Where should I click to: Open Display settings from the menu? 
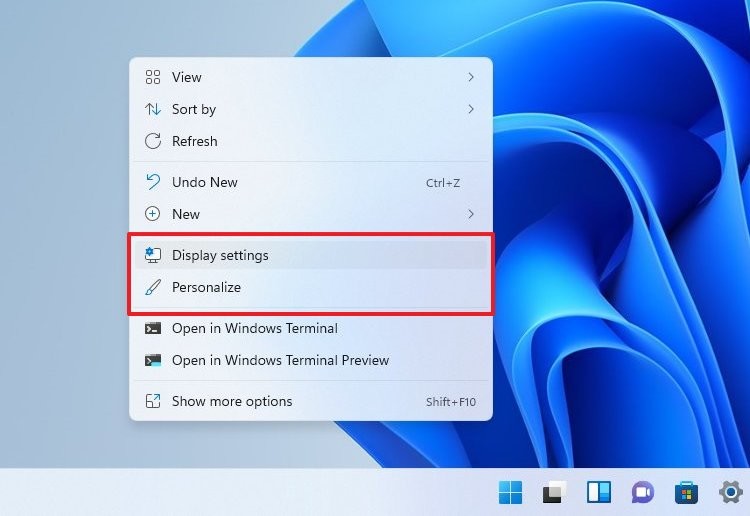click(x=311, y=255)
